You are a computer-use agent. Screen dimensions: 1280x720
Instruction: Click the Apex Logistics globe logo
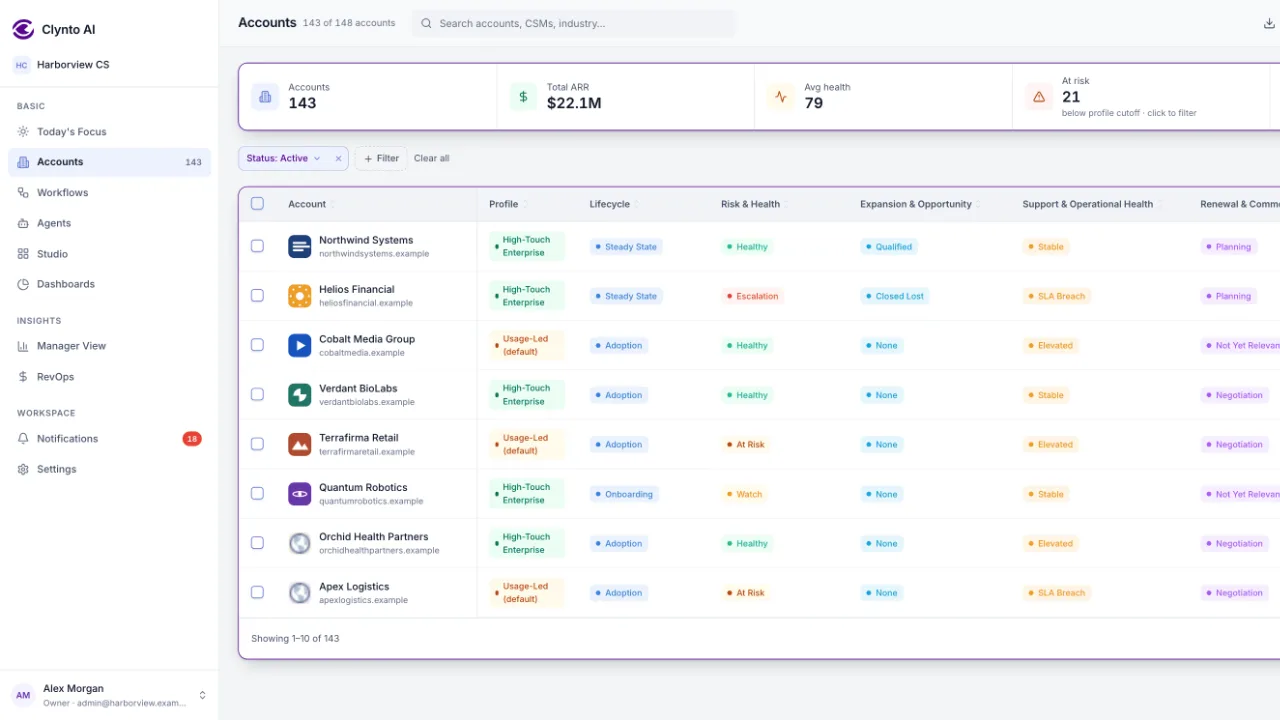300,593
